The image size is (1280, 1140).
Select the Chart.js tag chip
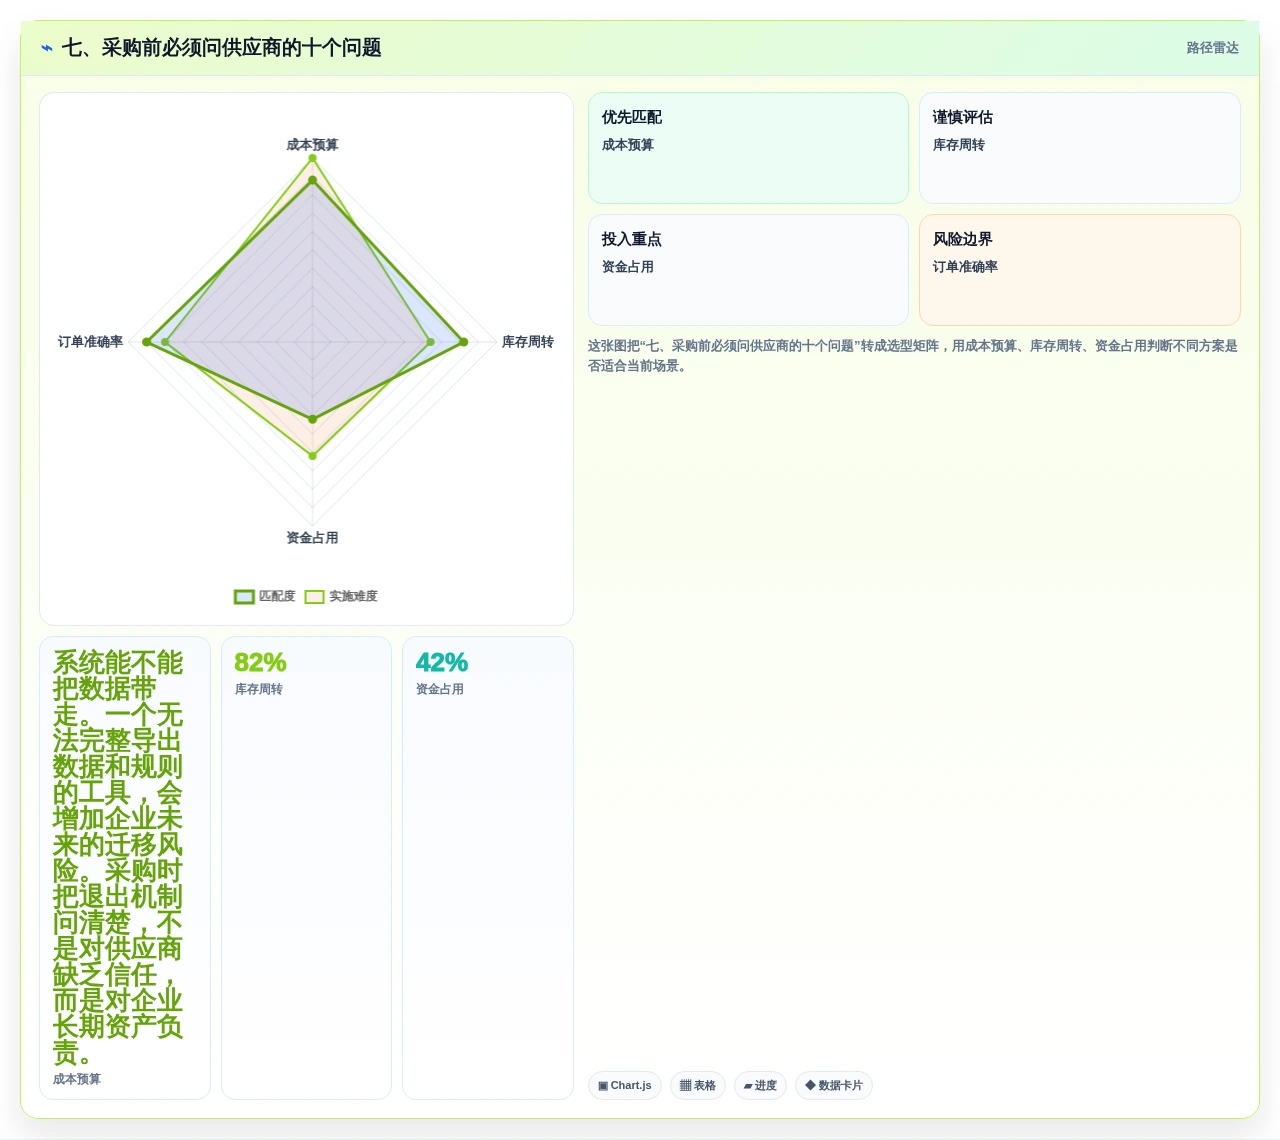[625, 1086]
